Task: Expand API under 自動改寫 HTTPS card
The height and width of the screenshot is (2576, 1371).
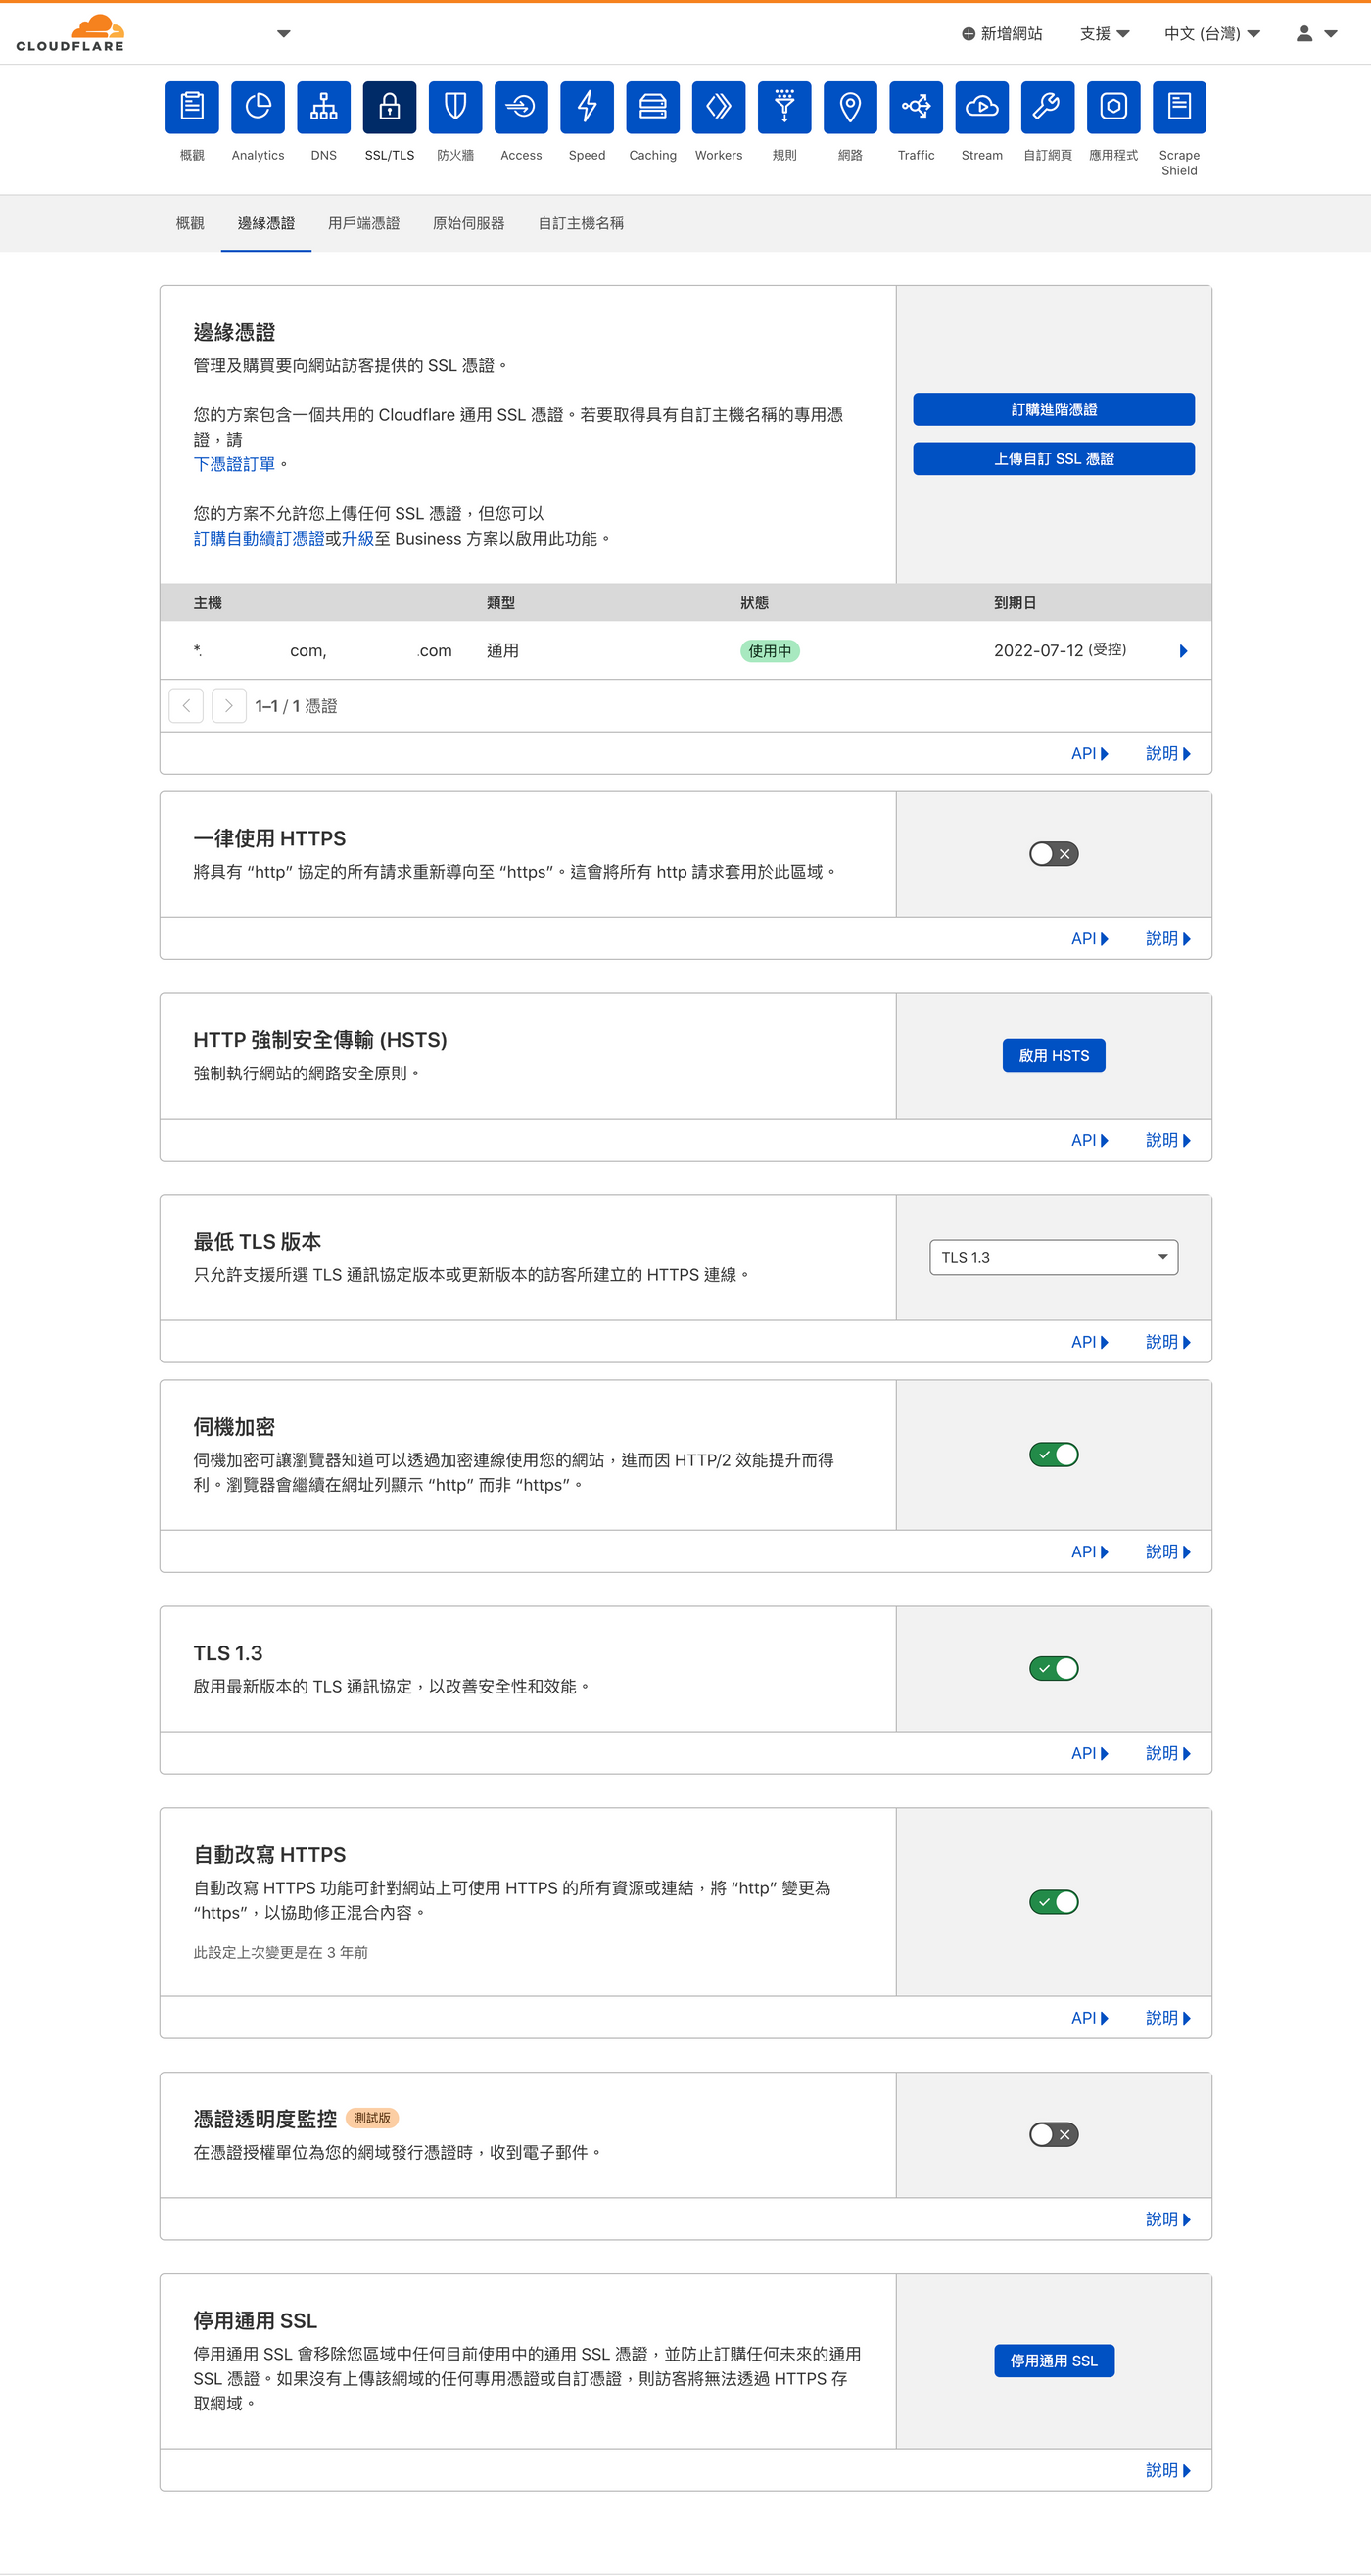Action: 1089,2018
